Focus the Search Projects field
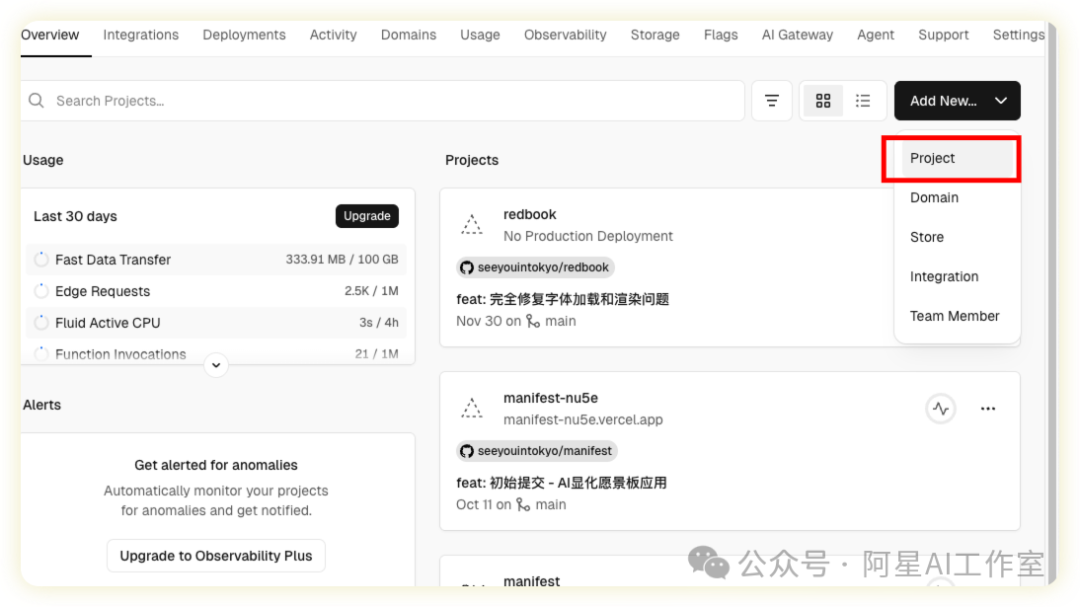 click(382, 101)
